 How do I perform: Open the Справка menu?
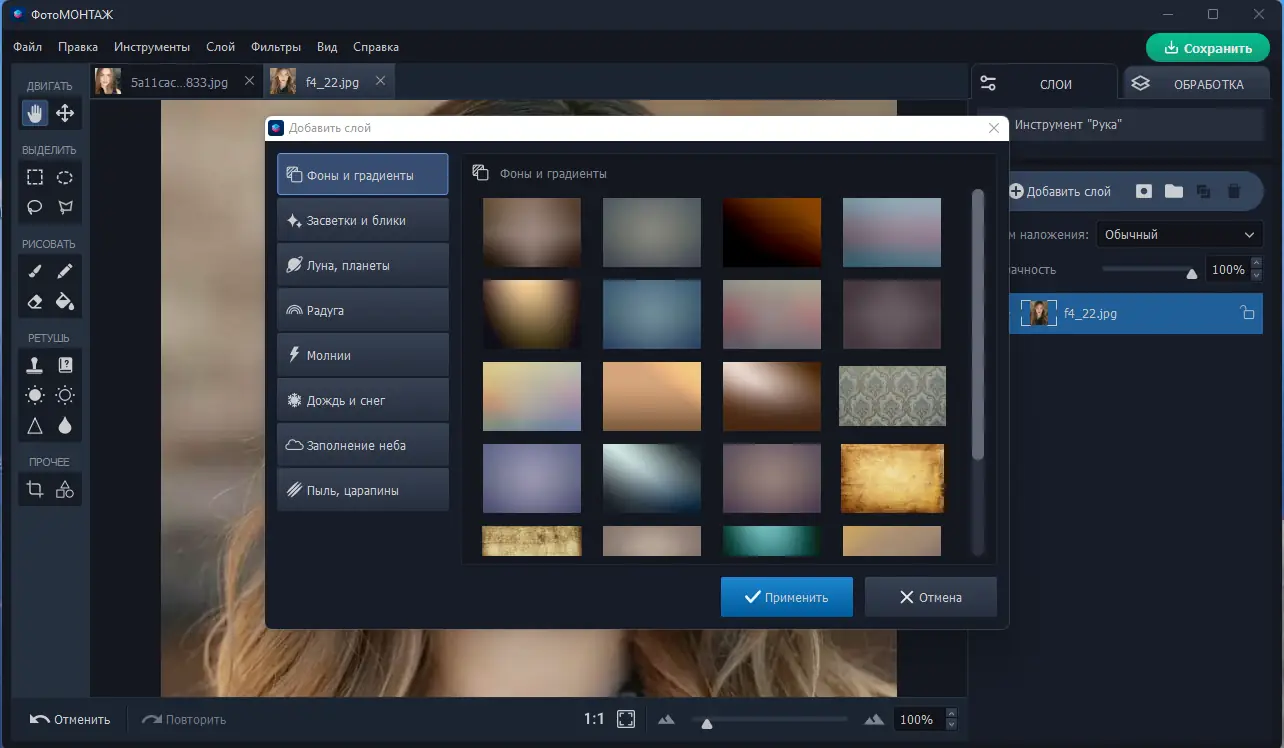coord(375,47)
